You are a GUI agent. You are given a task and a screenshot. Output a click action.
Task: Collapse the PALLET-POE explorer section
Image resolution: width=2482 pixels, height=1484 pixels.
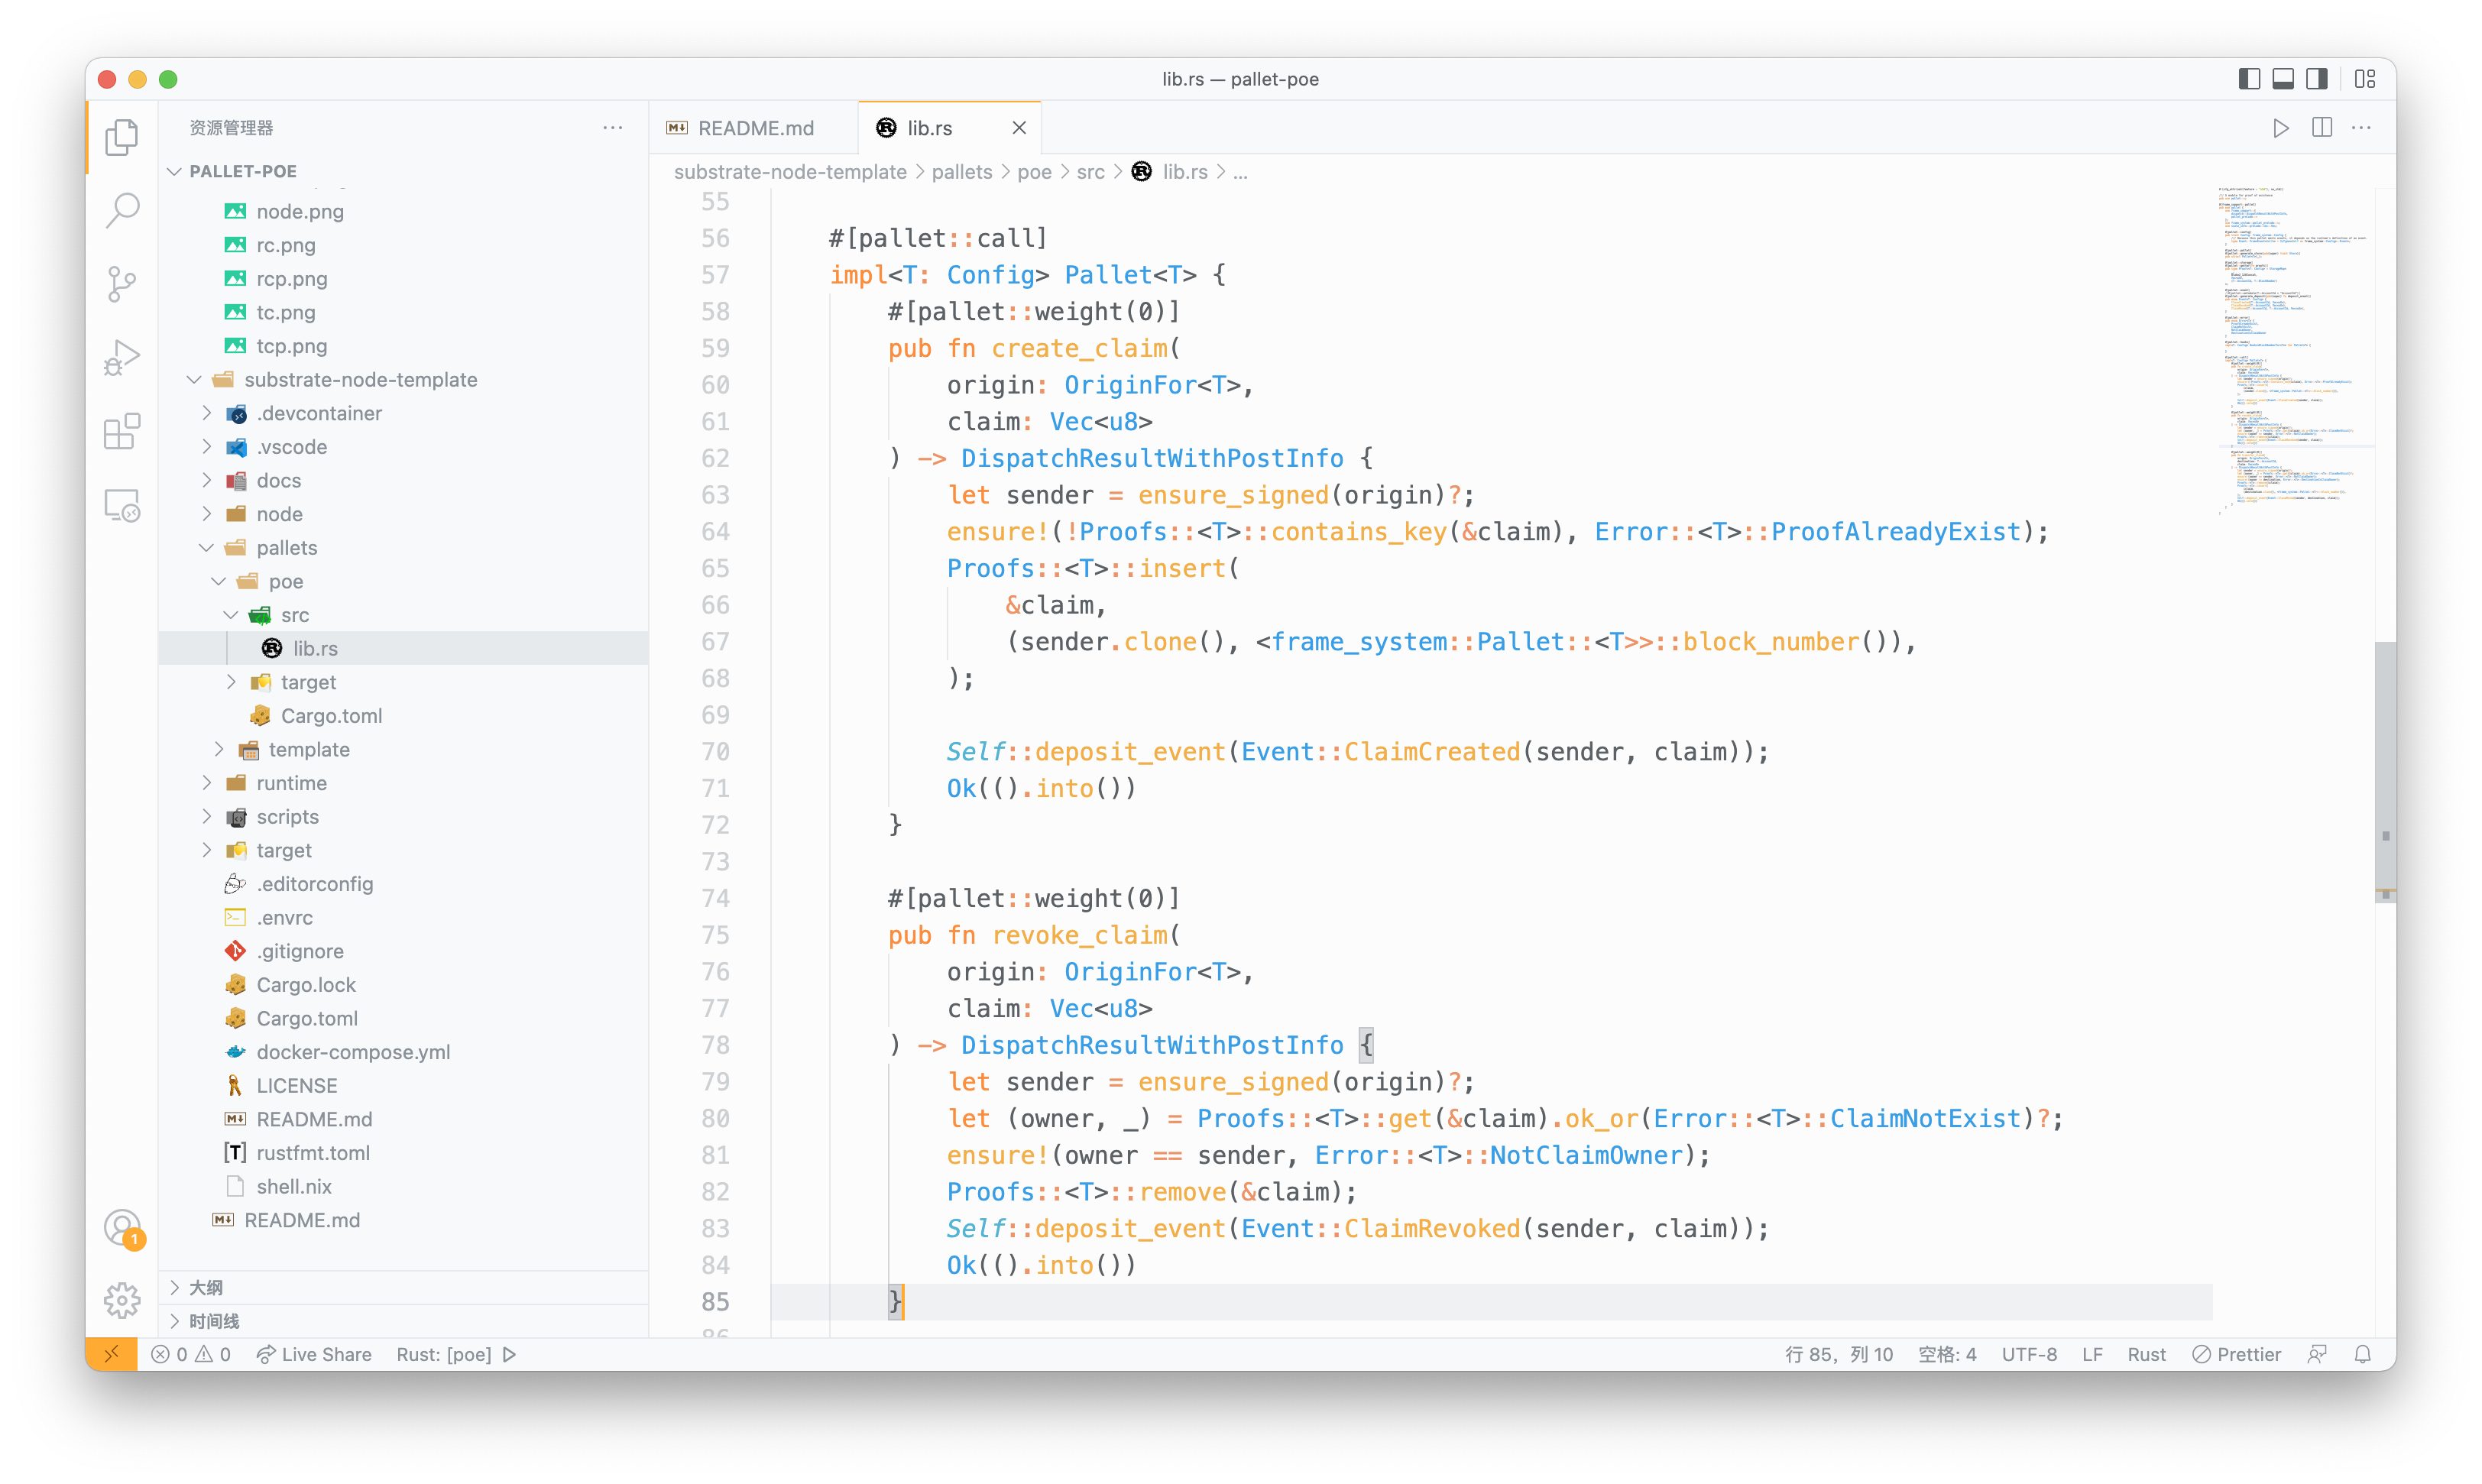(x=403, y=171)
